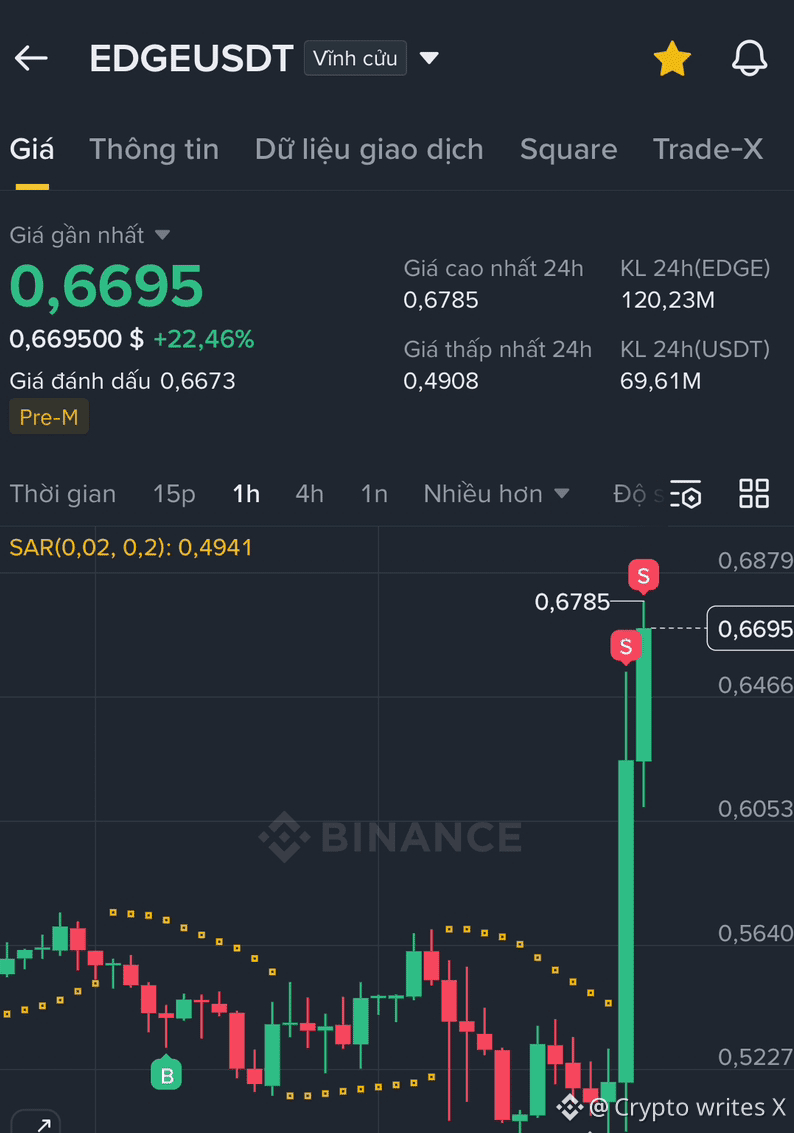Tap the 0,6785 high price label
This screenshot has height=1133, width=794.
point(572,602)
